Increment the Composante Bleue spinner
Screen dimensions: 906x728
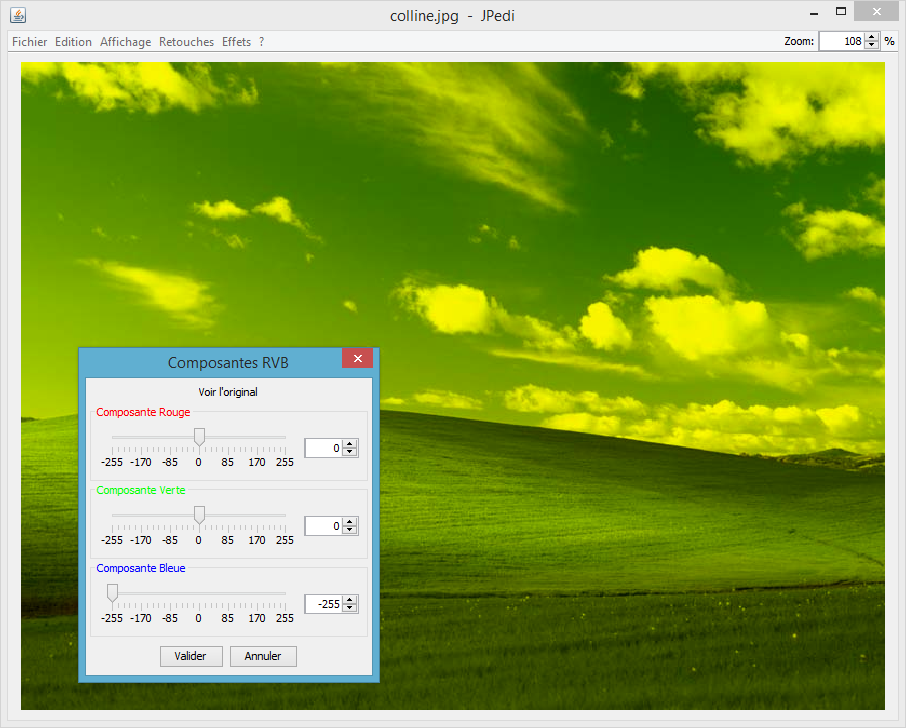click(x=350, y=600)
